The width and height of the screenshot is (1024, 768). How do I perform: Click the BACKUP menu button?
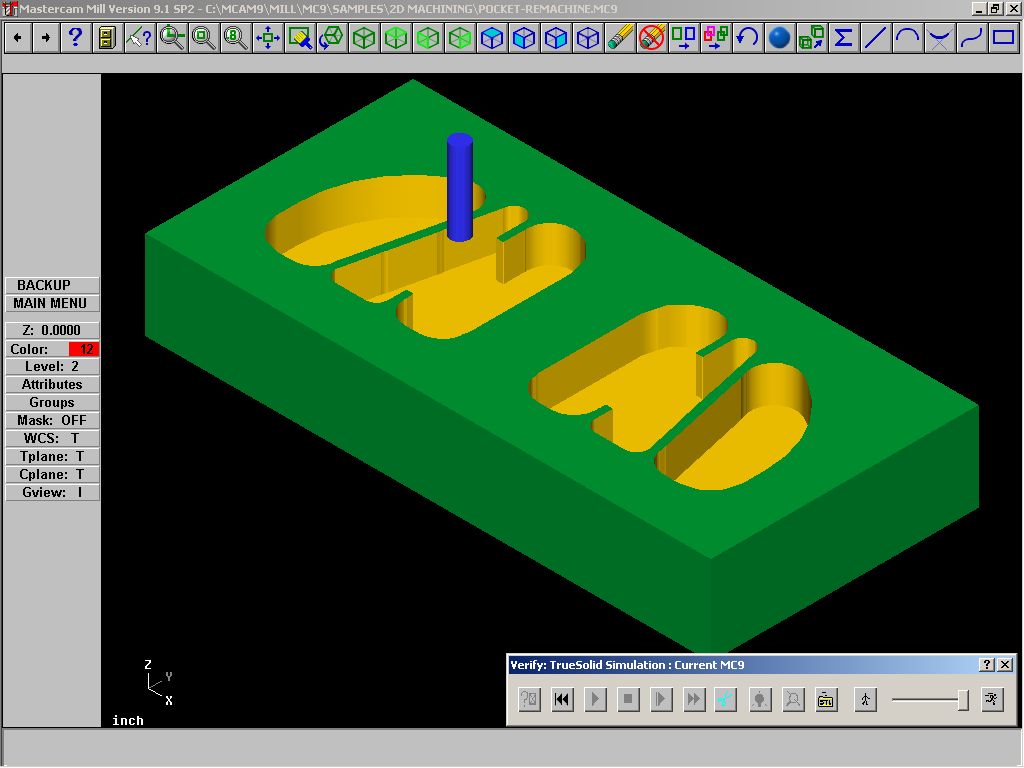(52, 285)
